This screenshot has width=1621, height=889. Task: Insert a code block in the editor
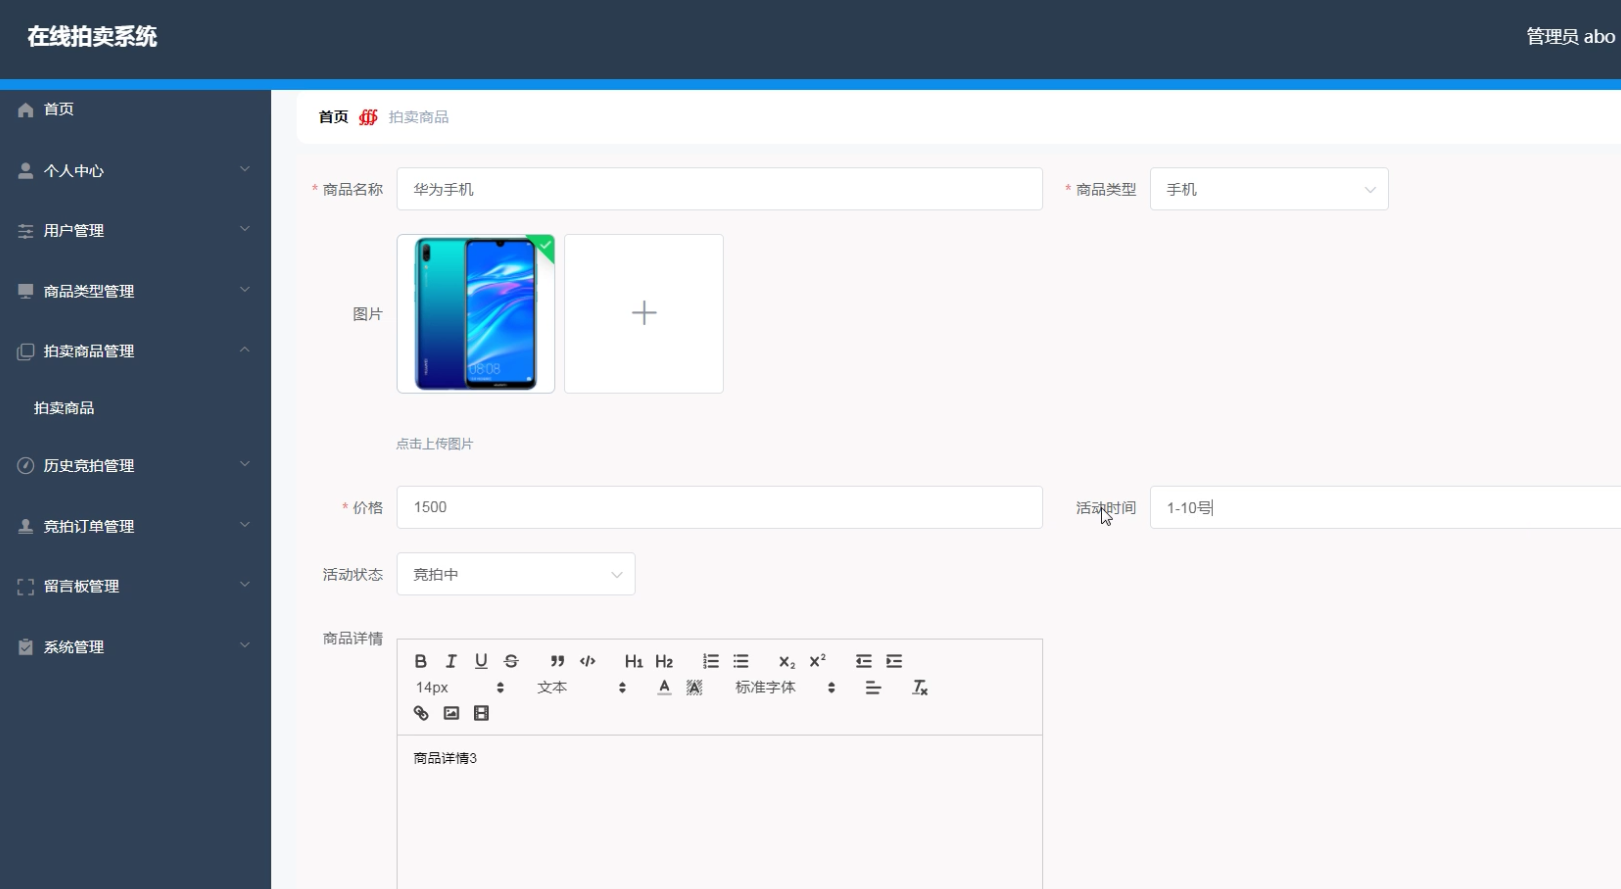pyautogui.click(x=588, y=661)
